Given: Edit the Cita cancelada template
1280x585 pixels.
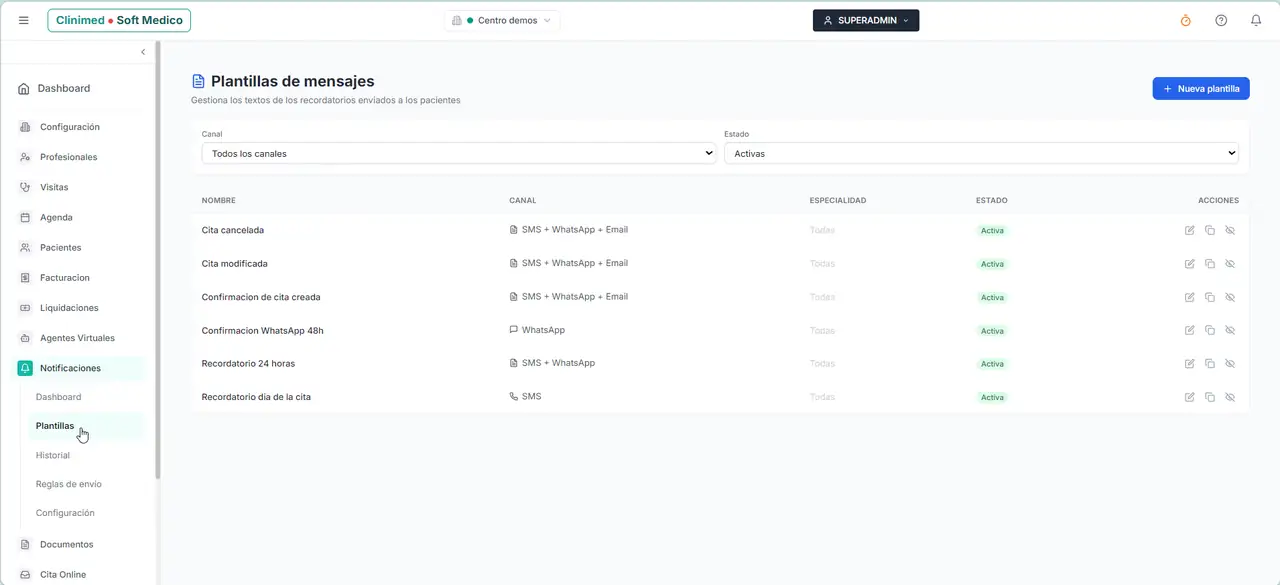Looking at the screenshot, I should 1189,230.
